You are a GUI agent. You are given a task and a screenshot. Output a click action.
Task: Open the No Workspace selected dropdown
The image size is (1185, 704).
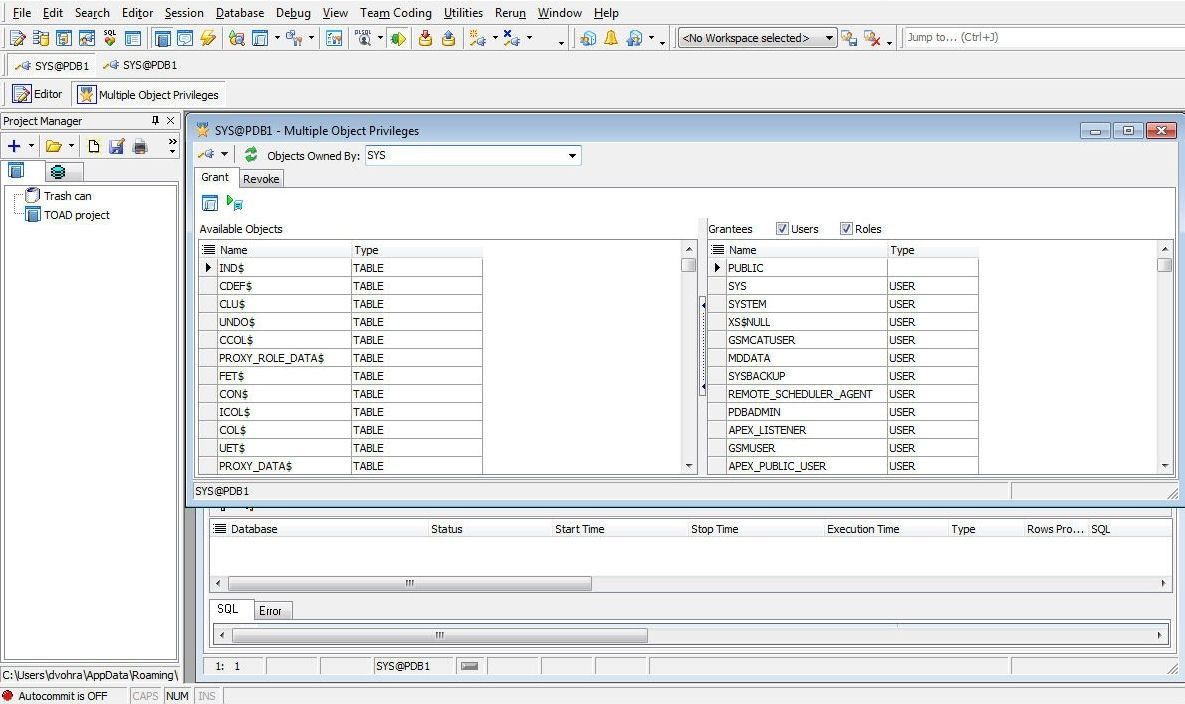tap(829, 38)
